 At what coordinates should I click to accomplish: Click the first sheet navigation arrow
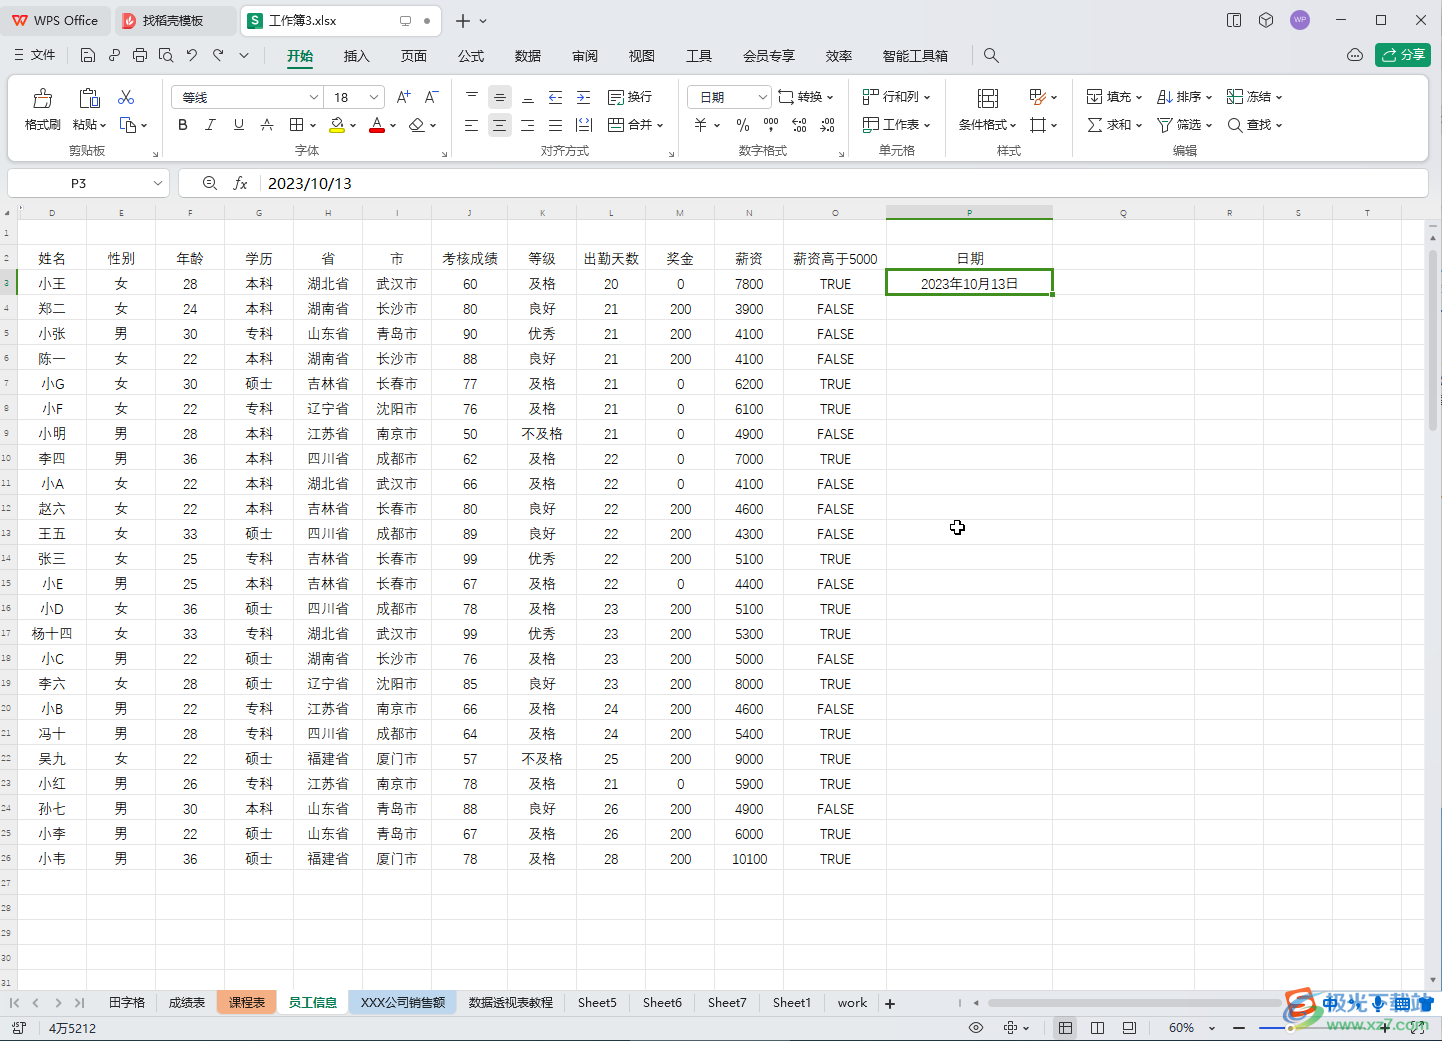pos(14,1003)
